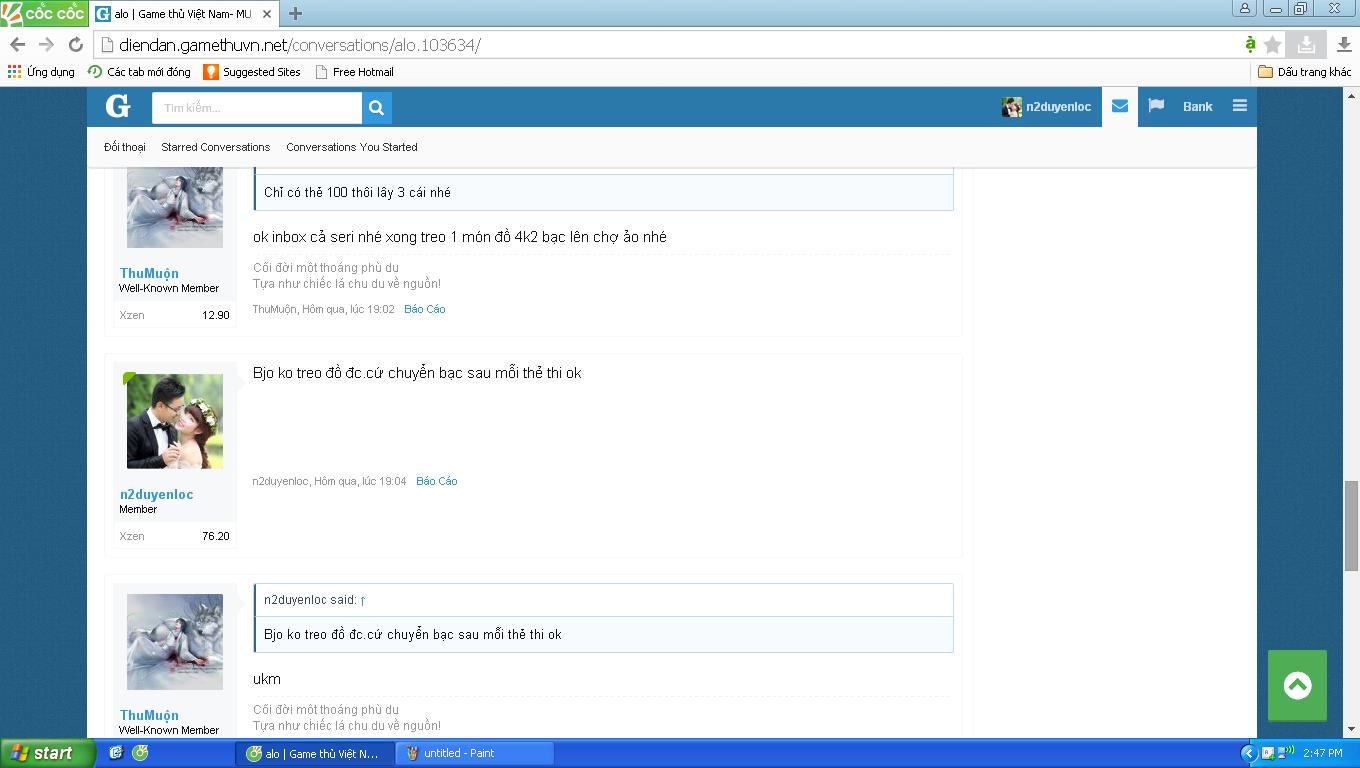Open Free Hotmail bookmark
Viewport: 1360px width, 768px height.
coord(355,72)
